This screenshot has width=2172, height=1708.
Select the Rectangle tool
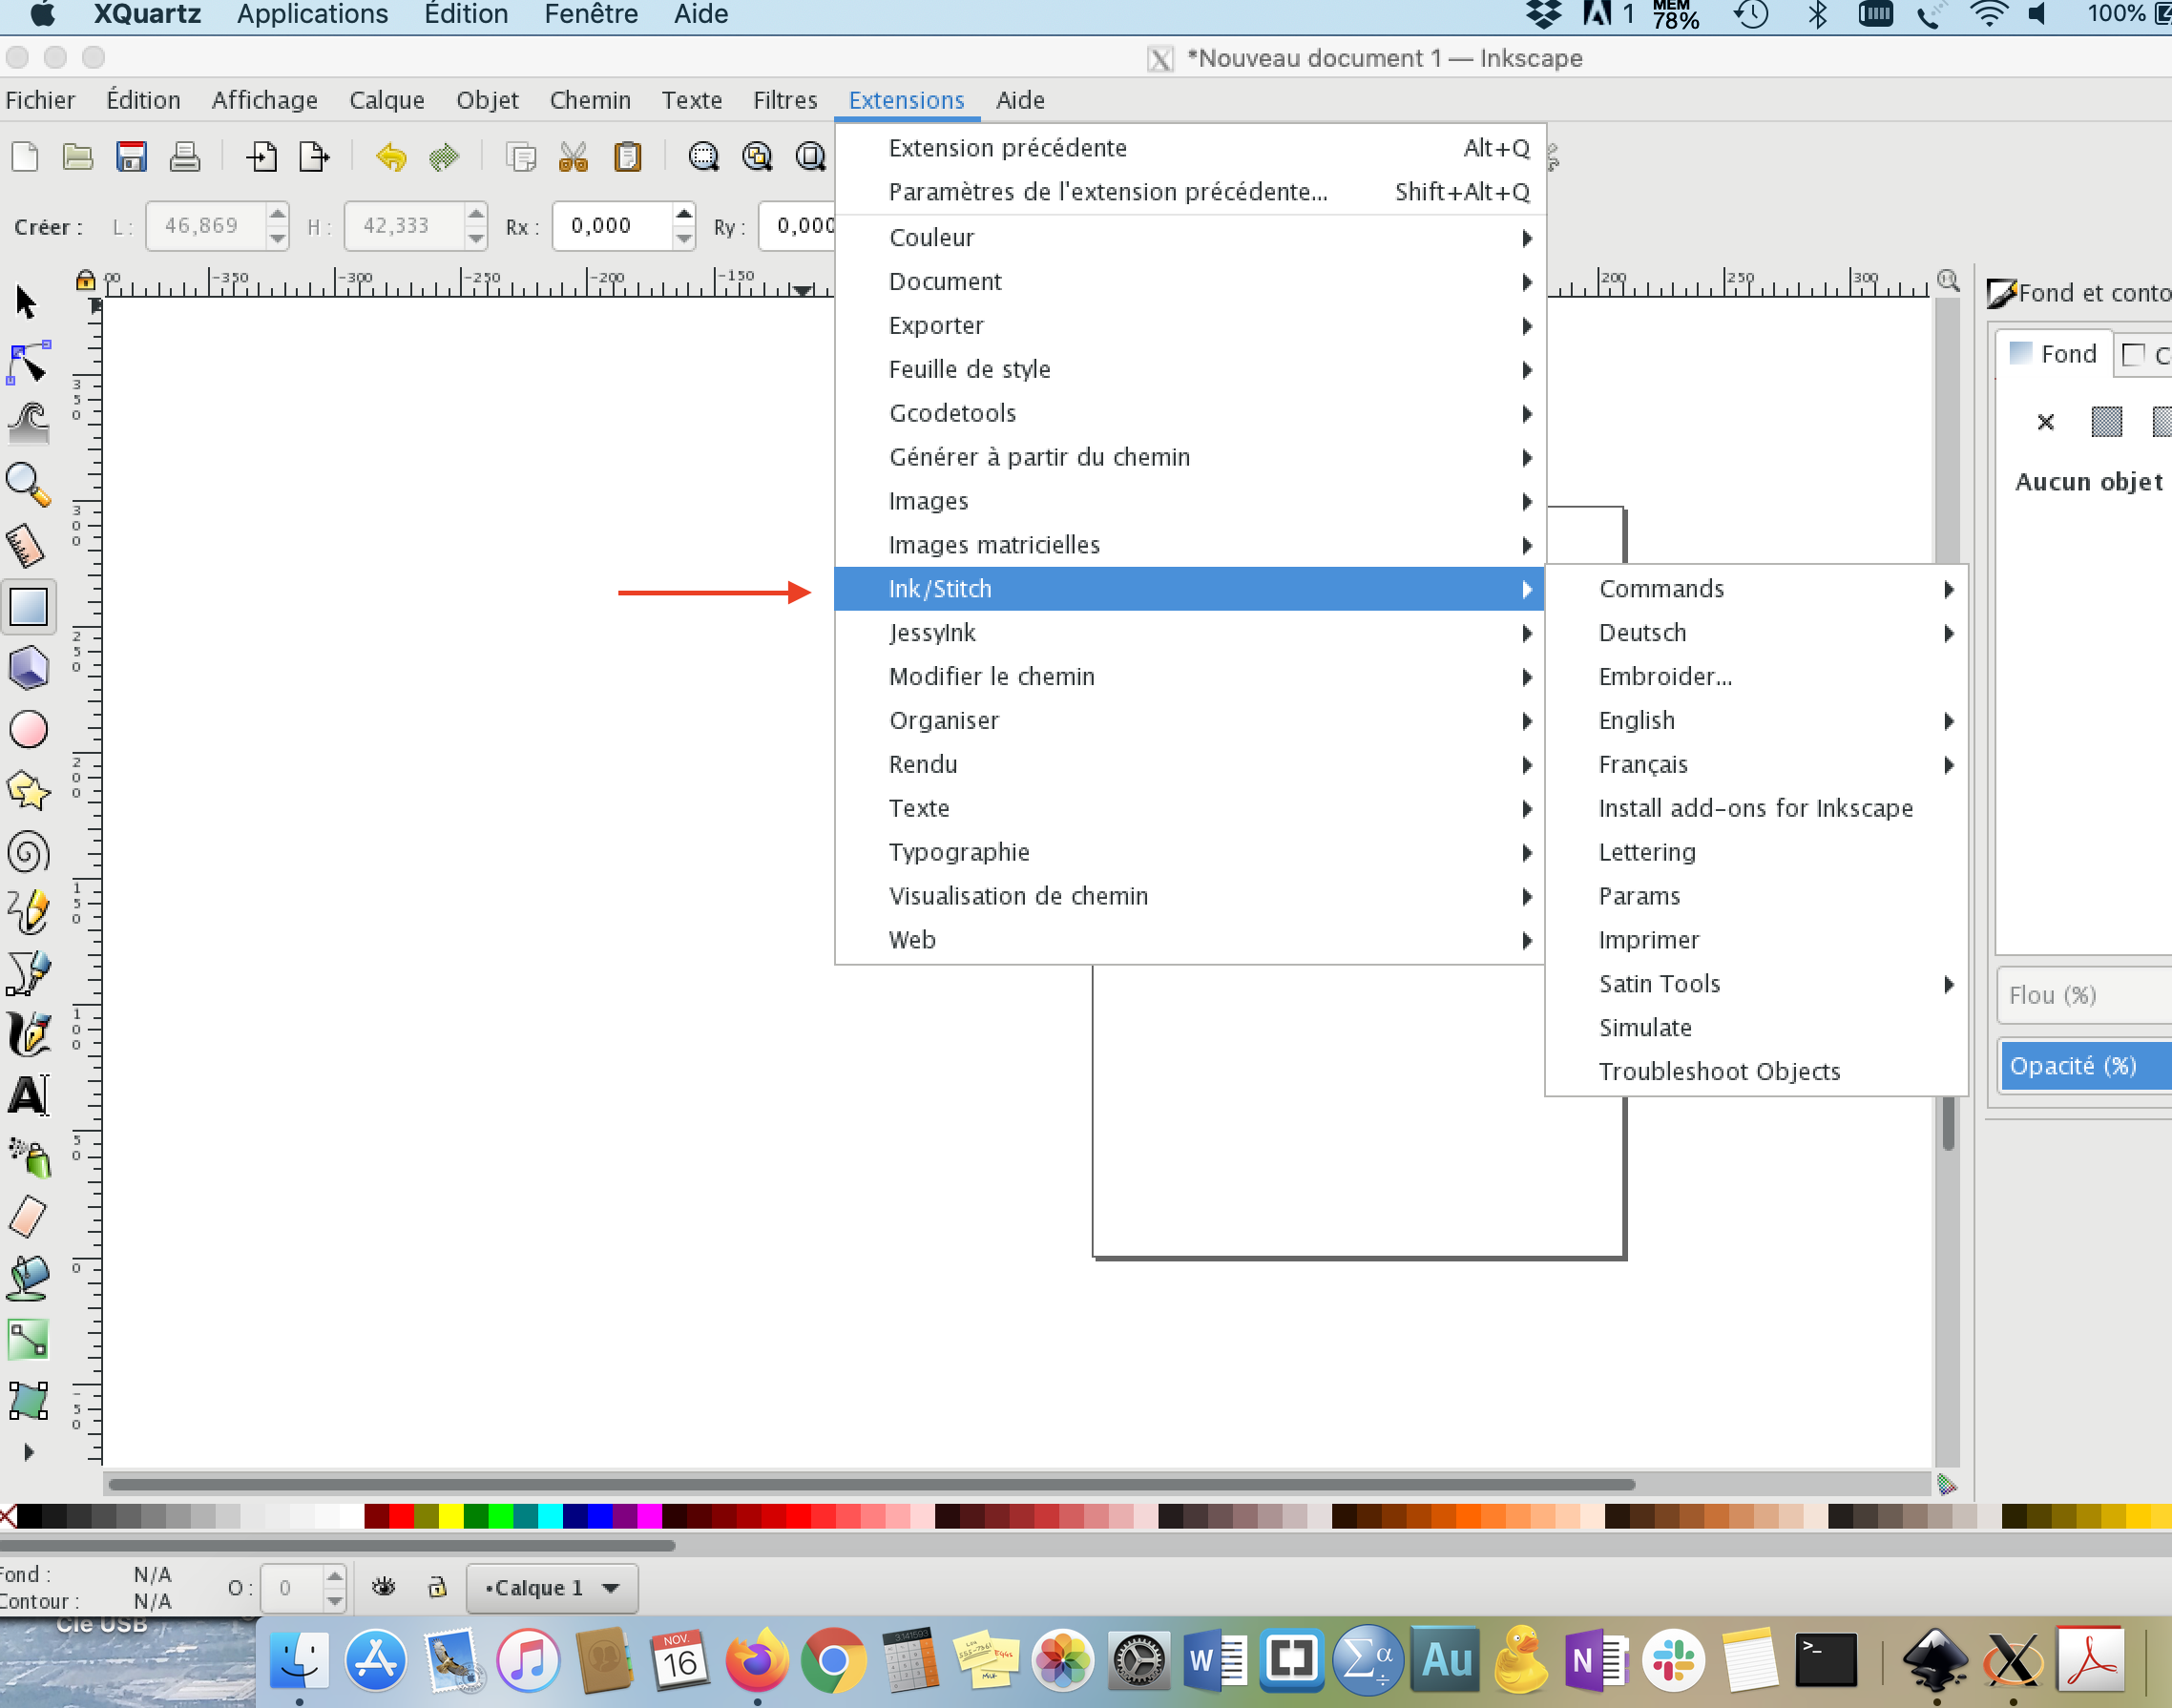click(29, 607)
